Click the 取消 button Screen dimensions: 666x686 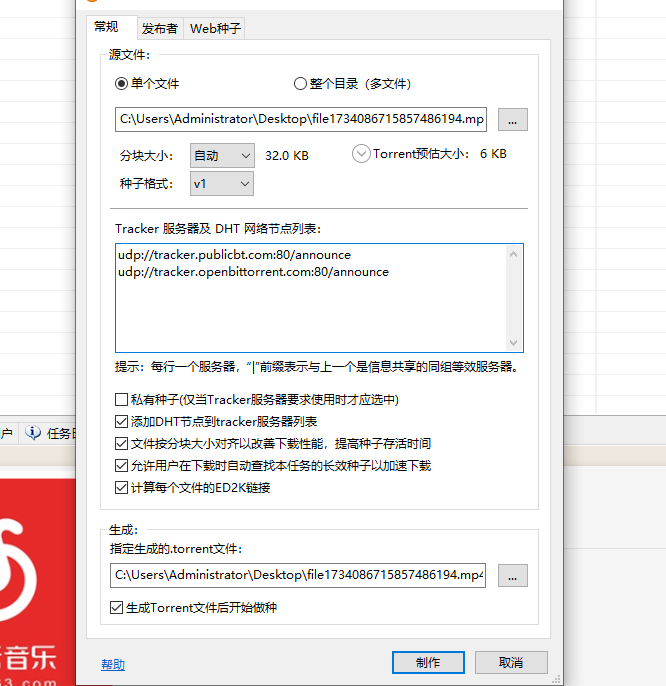[511, 662]
